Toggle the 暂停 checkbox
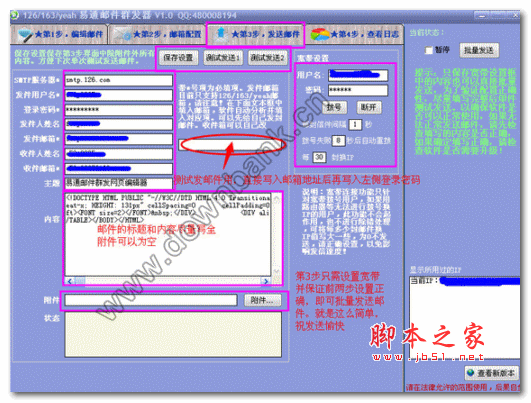This screenshot has width=531, height=403. coord(429,50)
